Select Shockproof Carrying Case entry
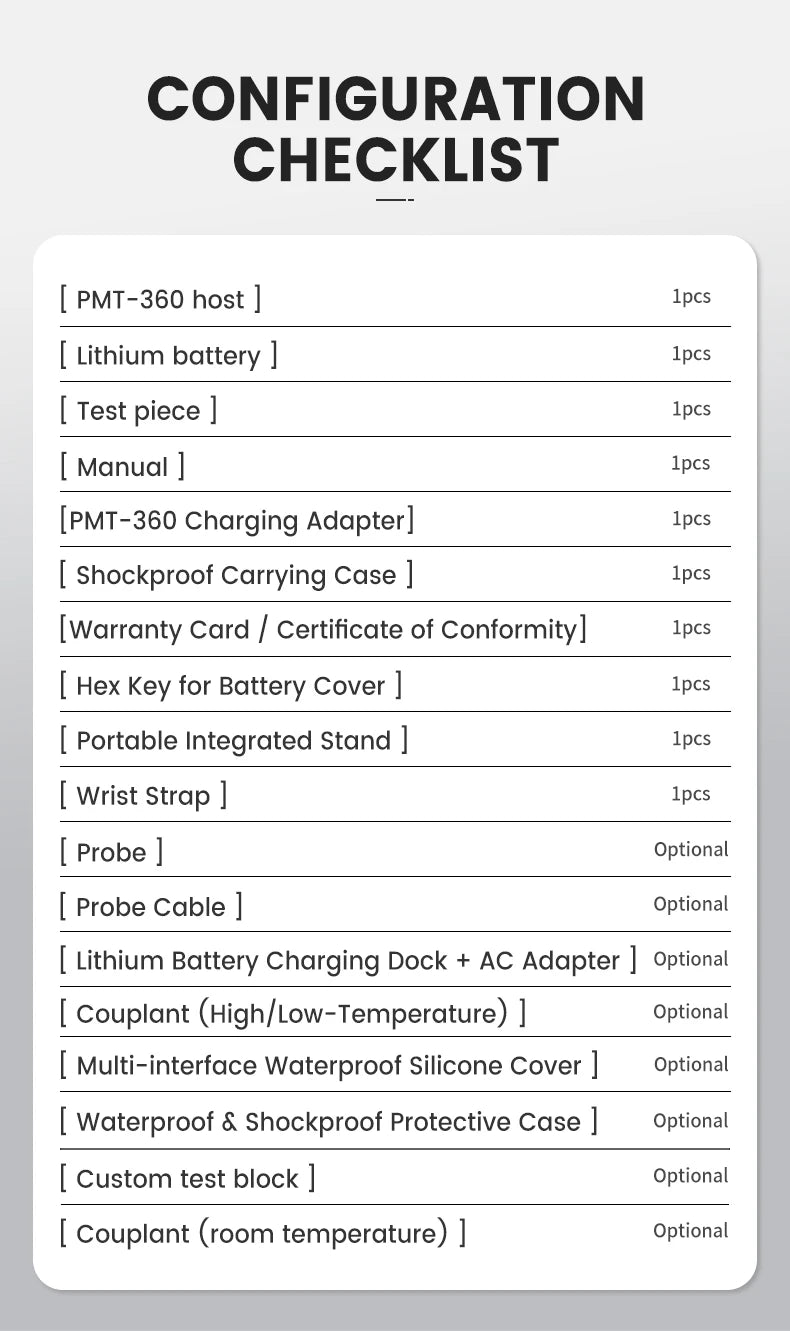The image size is (790, 1331). coord(236,575)
